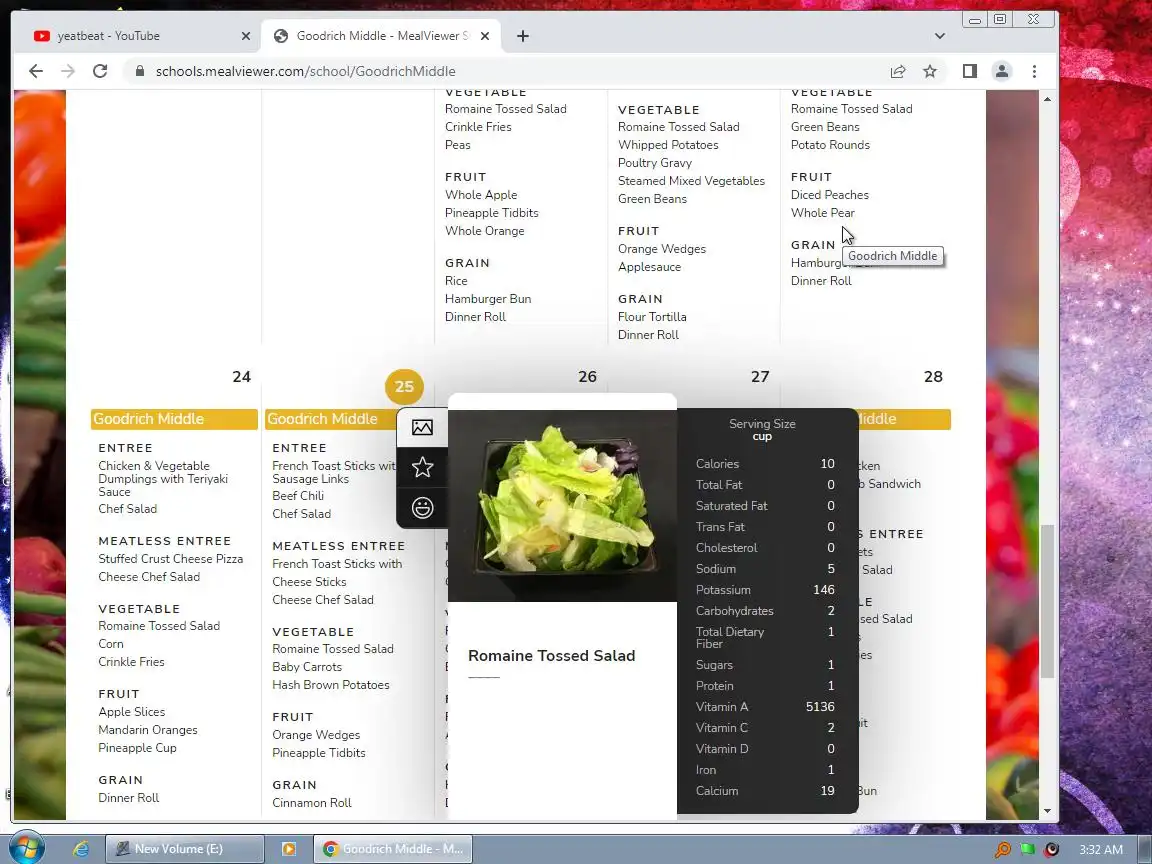The height and width of the screenshot is (864, 1152).
Task: Click the Vitamin A value 5136
Action: click(820, 707)
